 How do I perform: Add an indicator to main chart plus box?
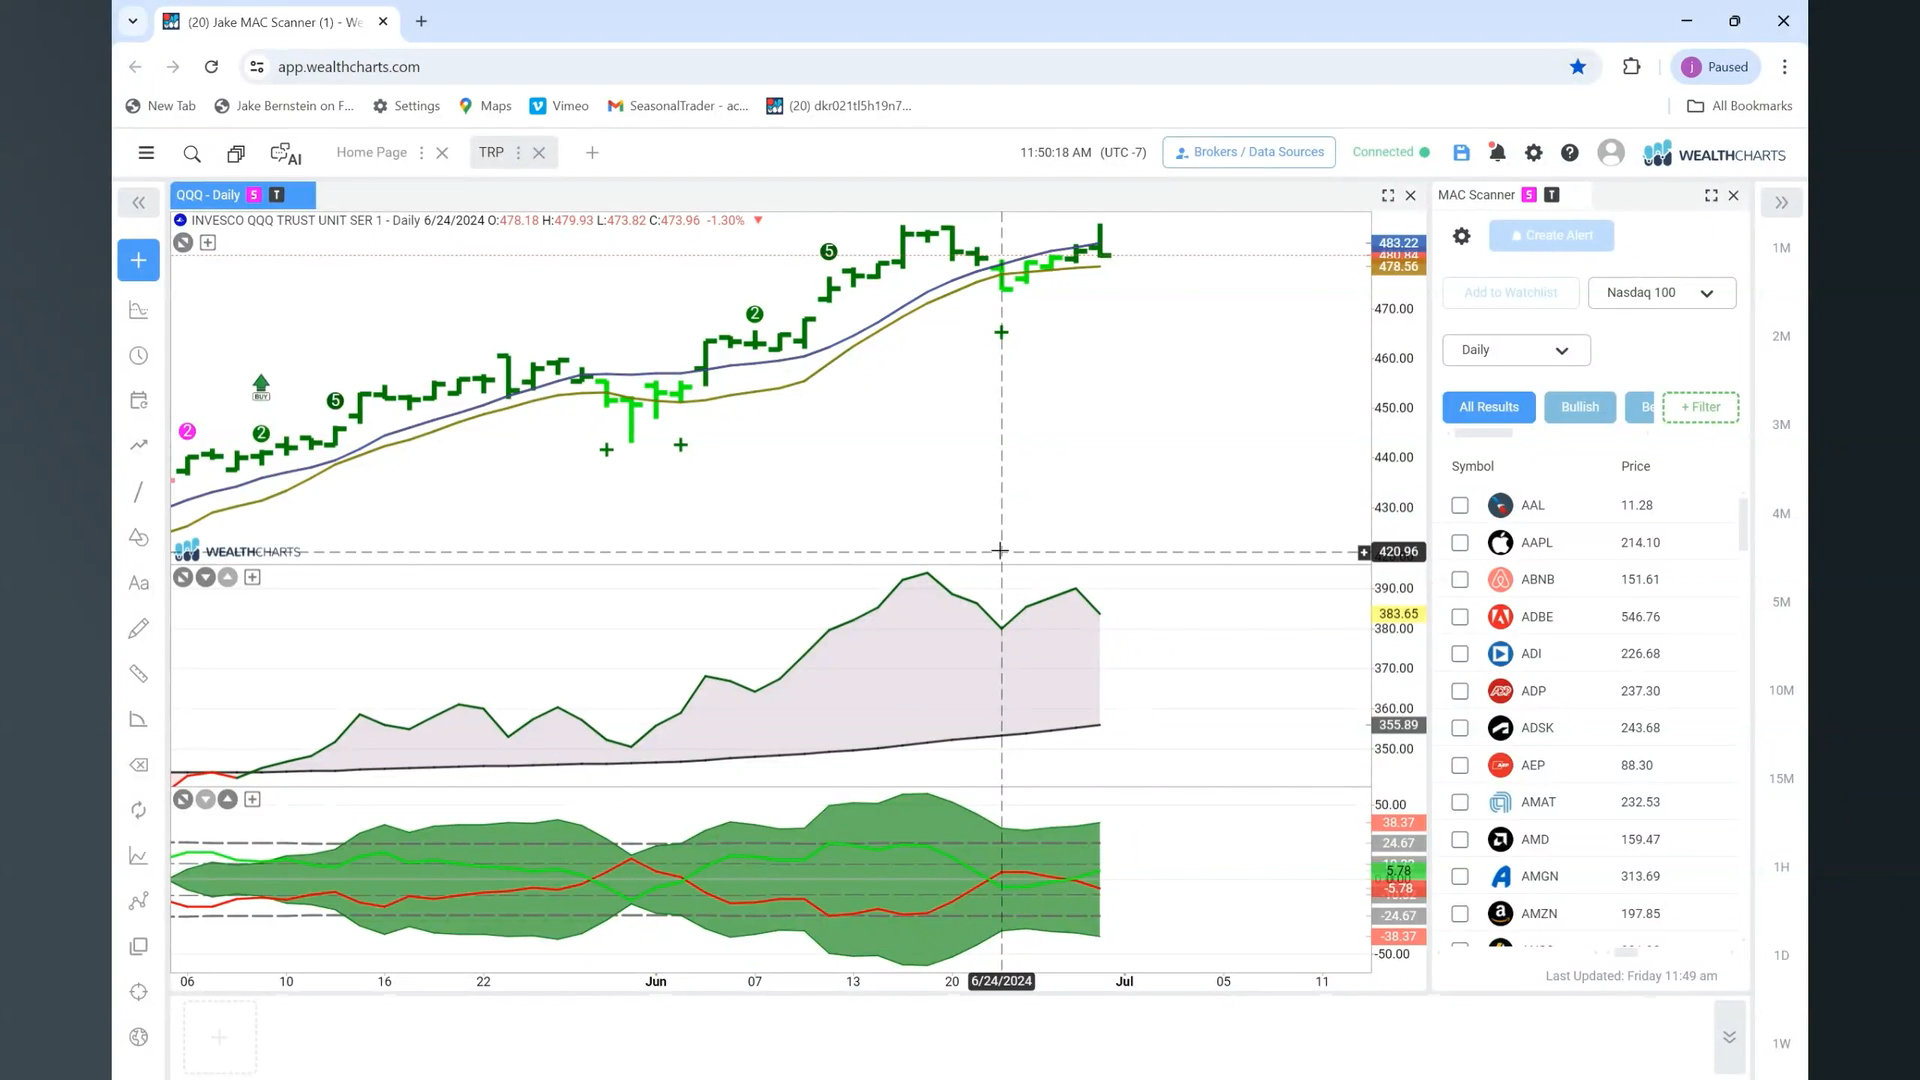[x=208, y=243]
